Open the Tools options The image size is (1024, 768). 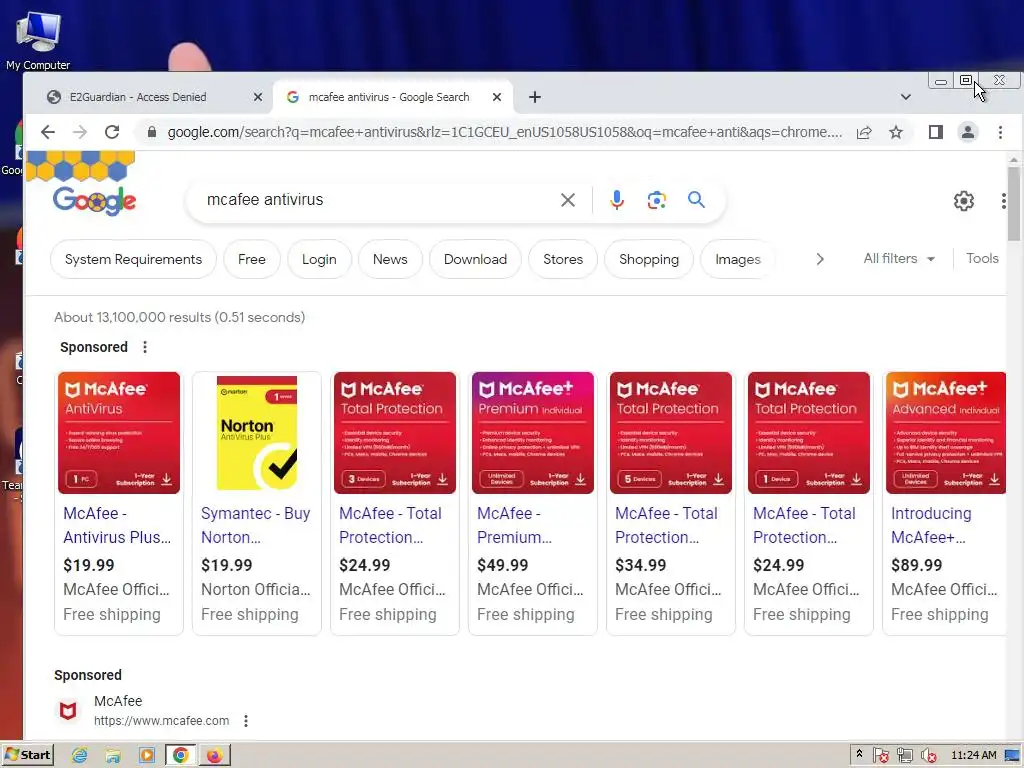coord(982,259)
